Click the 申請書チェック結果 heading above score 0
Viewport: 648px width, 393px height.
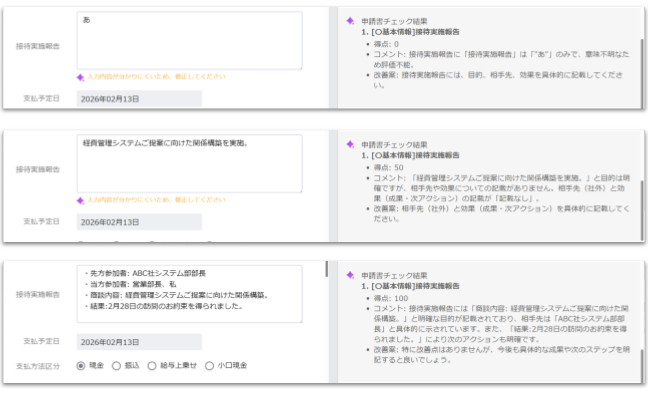[394, 21]
